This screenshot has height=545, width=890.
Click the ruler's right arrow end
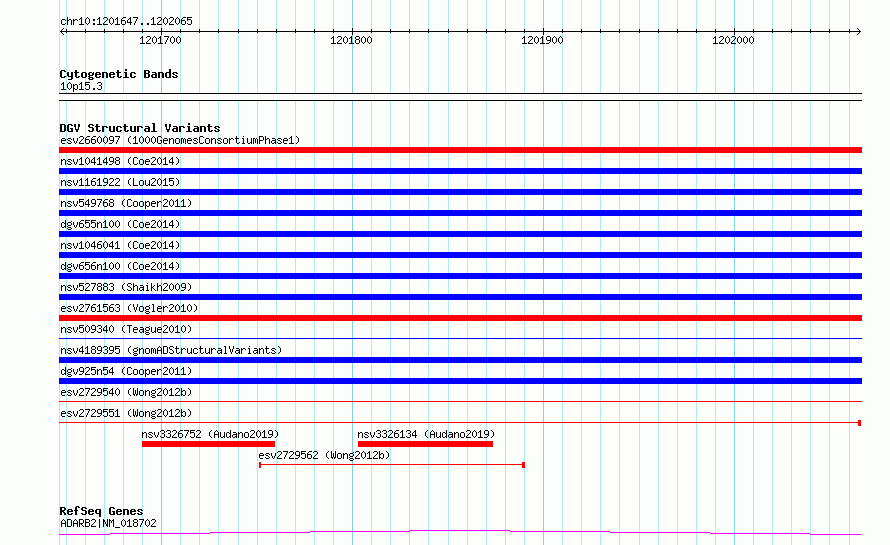tap(858, 31)
